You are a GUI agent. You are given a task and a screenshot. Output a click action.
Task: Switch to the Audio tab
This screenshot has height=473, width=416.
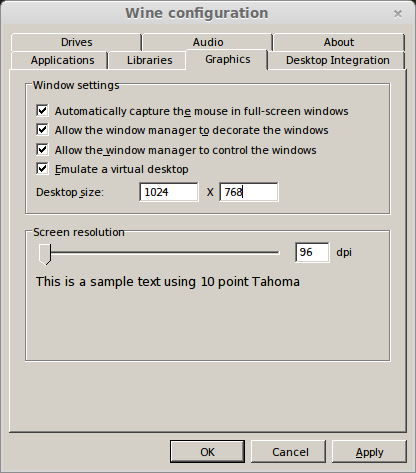point(208,42)
